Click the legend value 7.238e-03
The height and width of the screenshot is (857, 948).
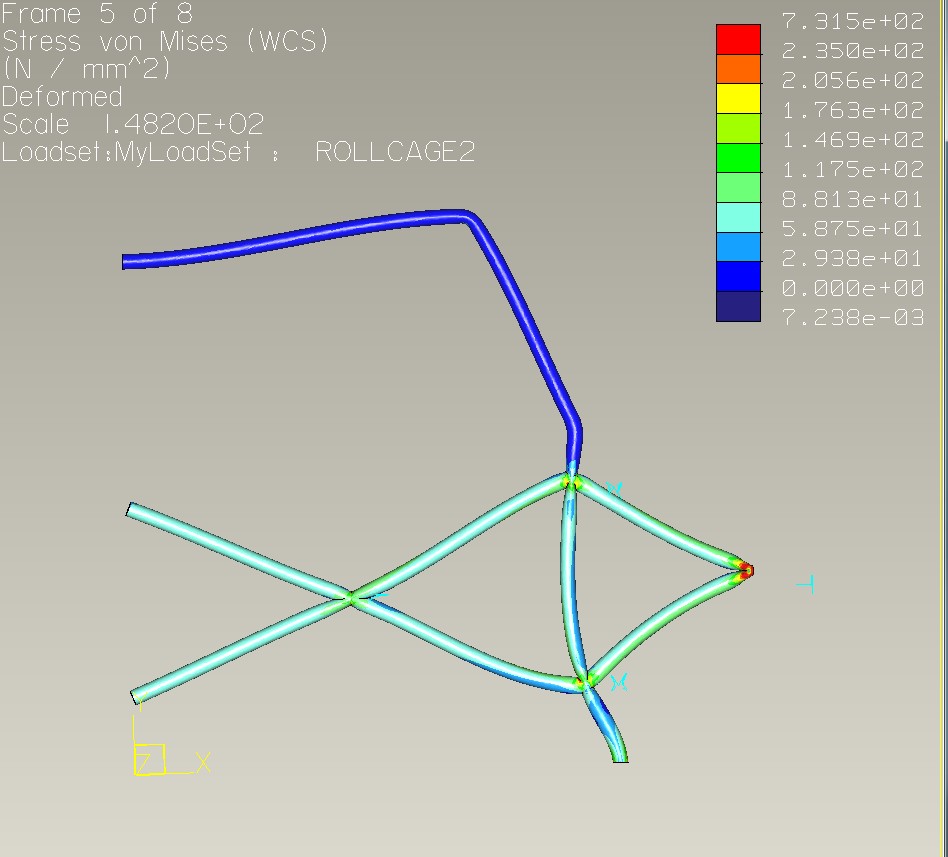[852, 318]
